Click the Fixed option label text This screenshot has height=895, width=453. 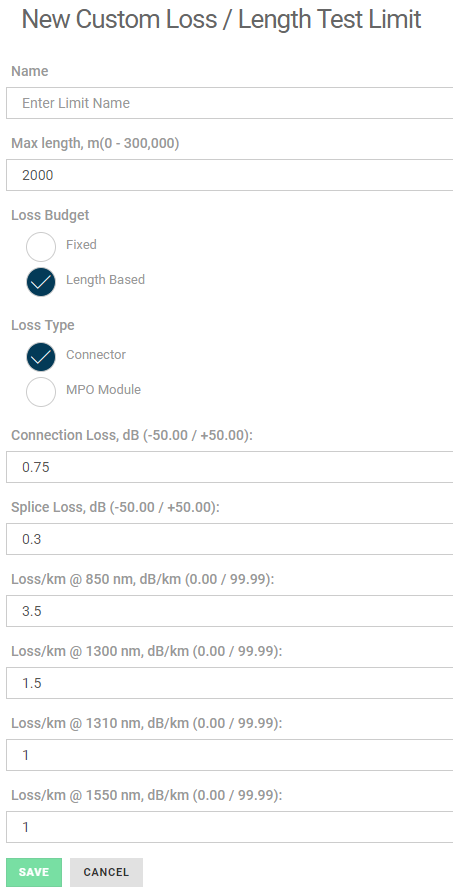[x=81, y=245]
